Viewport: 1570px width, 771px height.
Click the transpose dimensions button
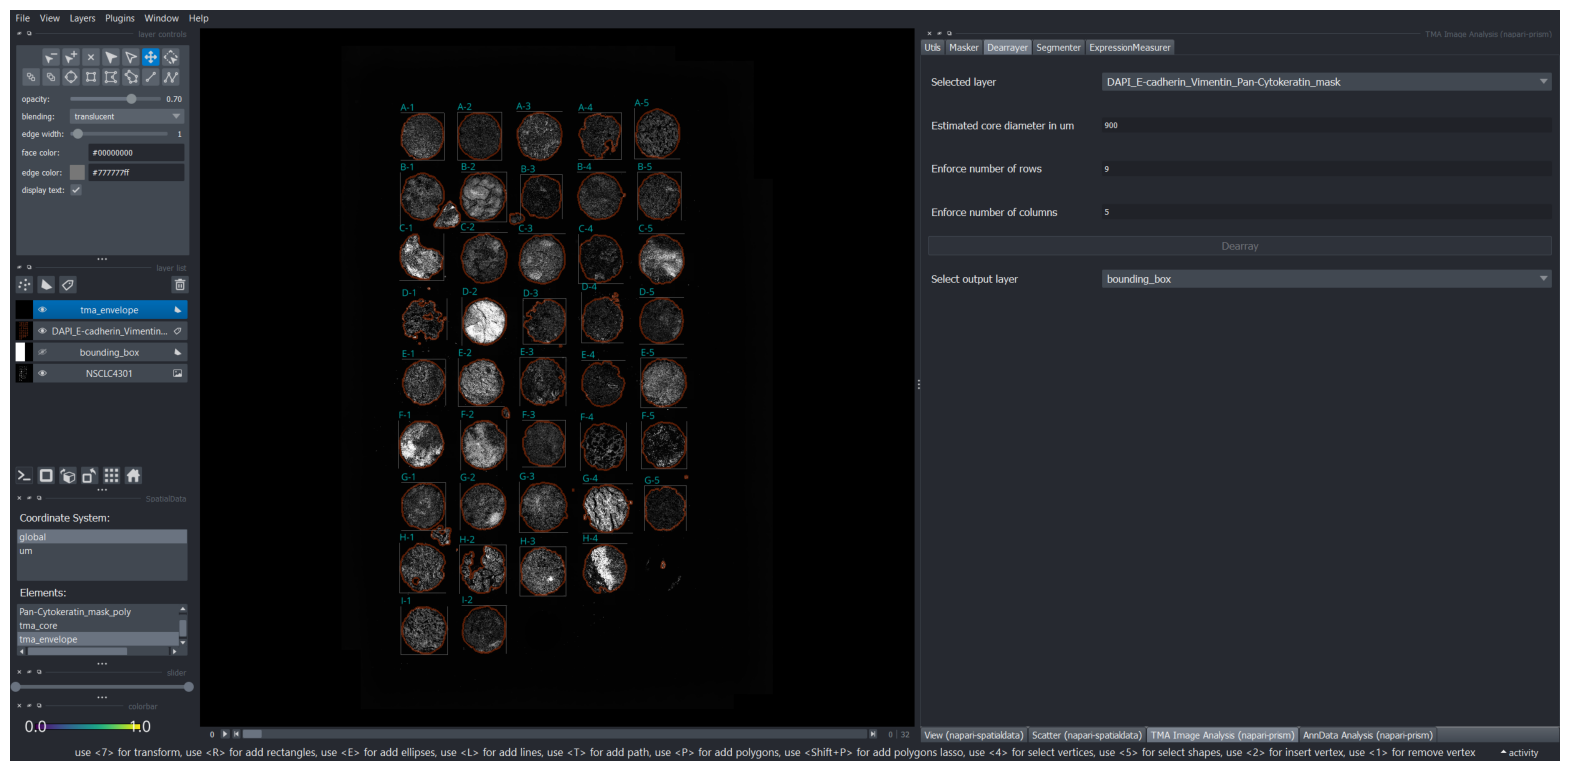pos(89,476)
